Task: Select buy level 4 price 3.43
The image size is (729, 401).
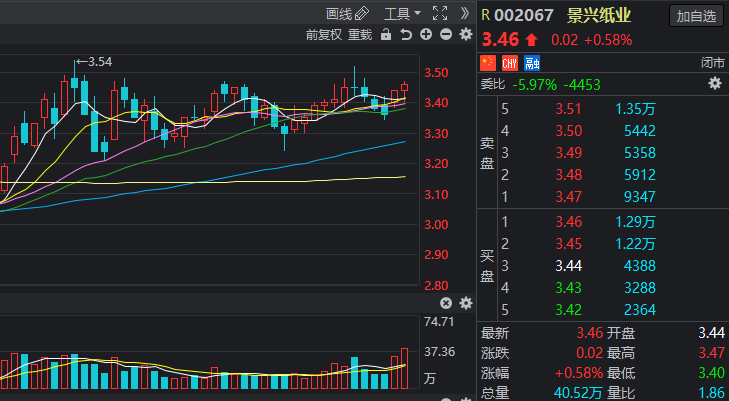Action: click(569, 288)
